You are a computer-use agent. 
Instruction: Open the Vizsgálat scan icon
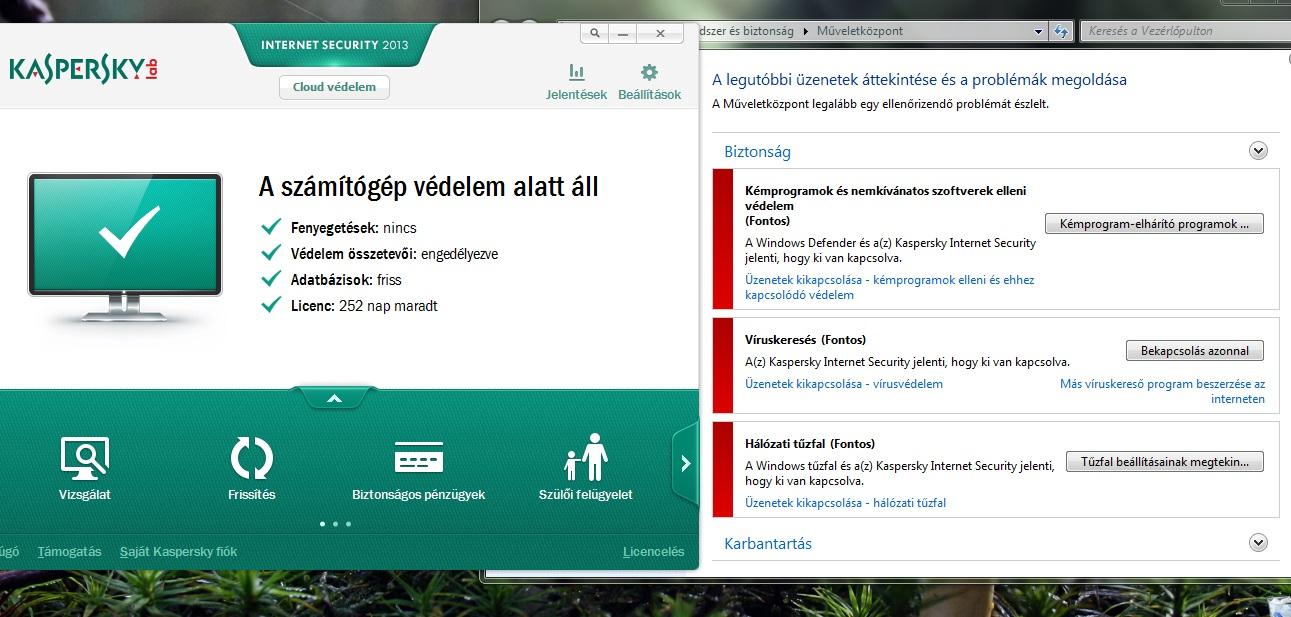tap(84, 459)
